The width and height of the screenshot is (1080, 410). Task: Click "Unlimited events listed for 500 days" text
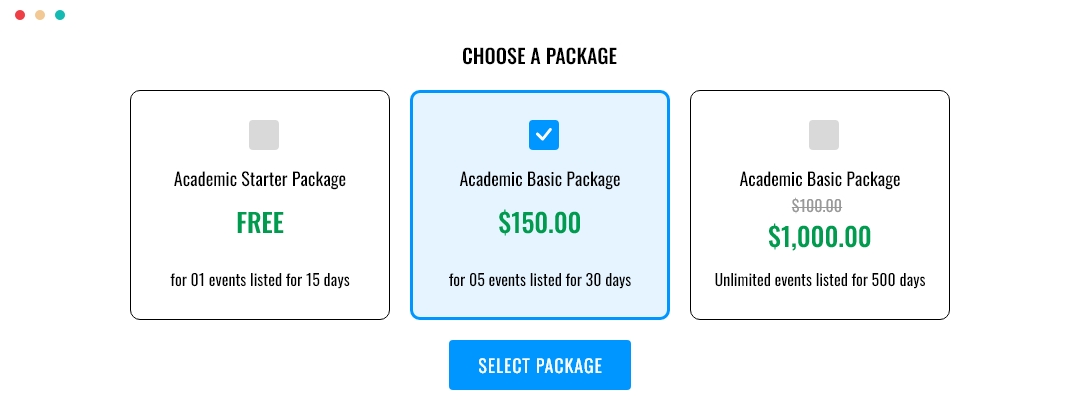pyautogui.click(x=820, y=280)
